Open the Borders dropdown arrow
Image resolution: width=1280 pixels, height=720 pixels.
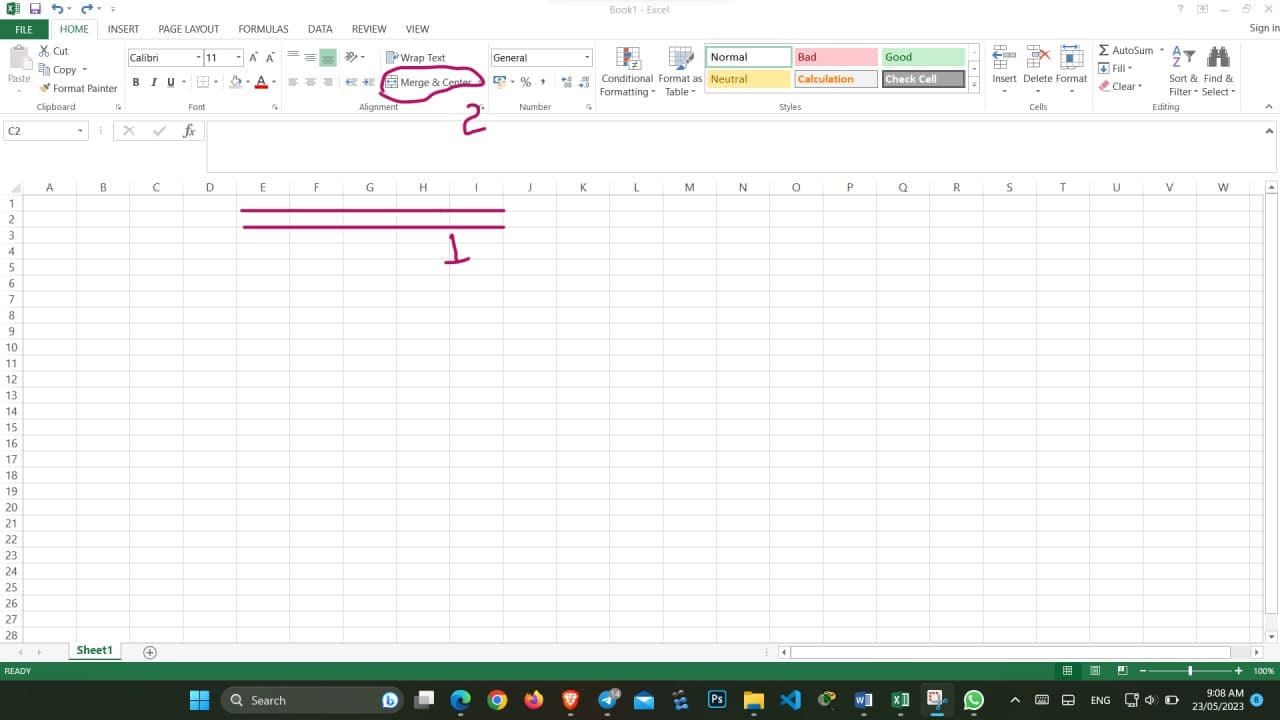[216, 82]
